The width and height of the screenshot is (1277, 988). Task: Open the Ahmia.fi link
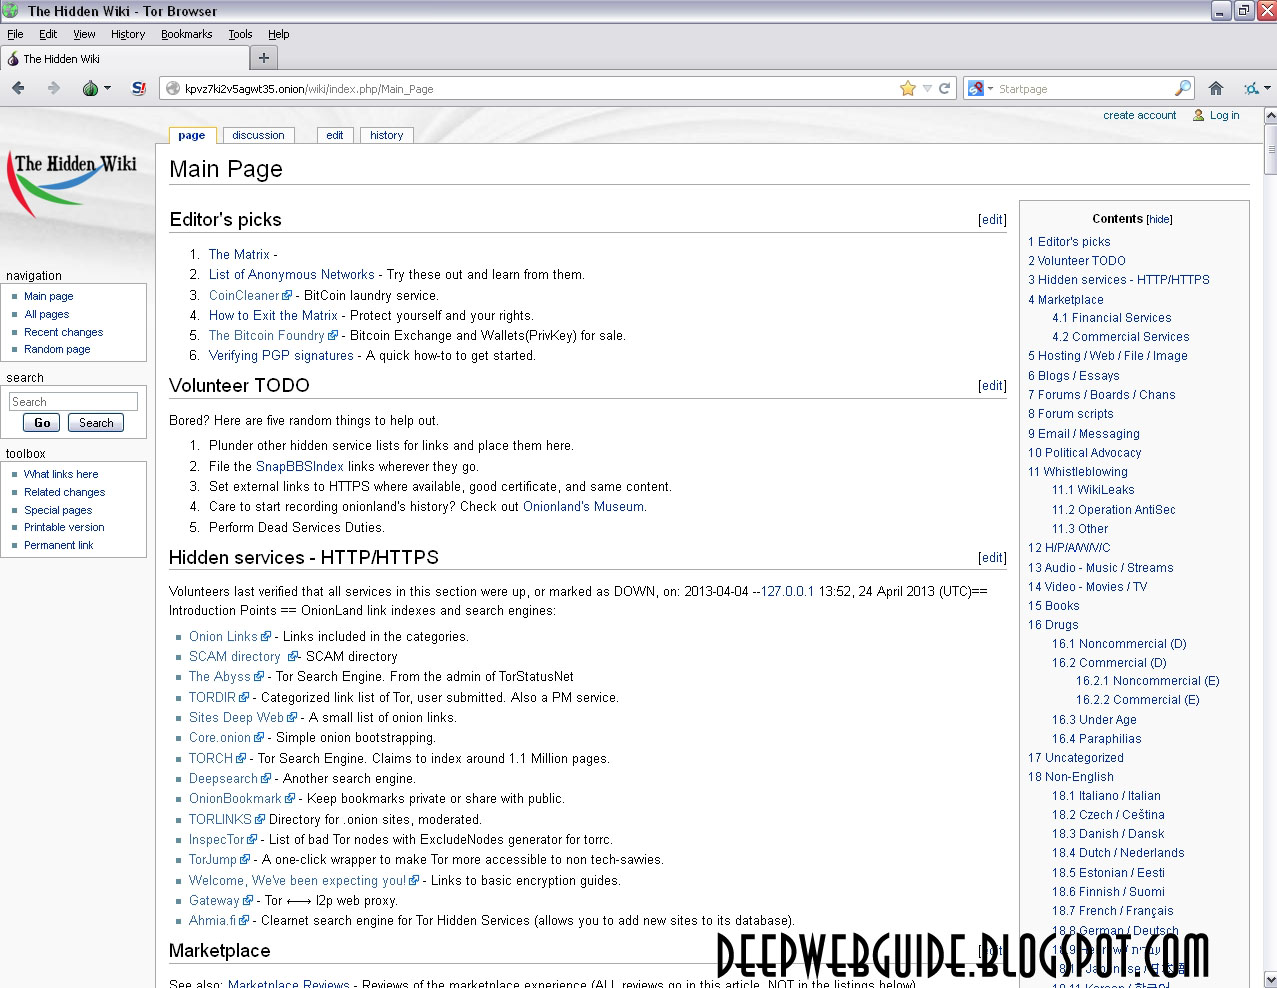point(213,921)
